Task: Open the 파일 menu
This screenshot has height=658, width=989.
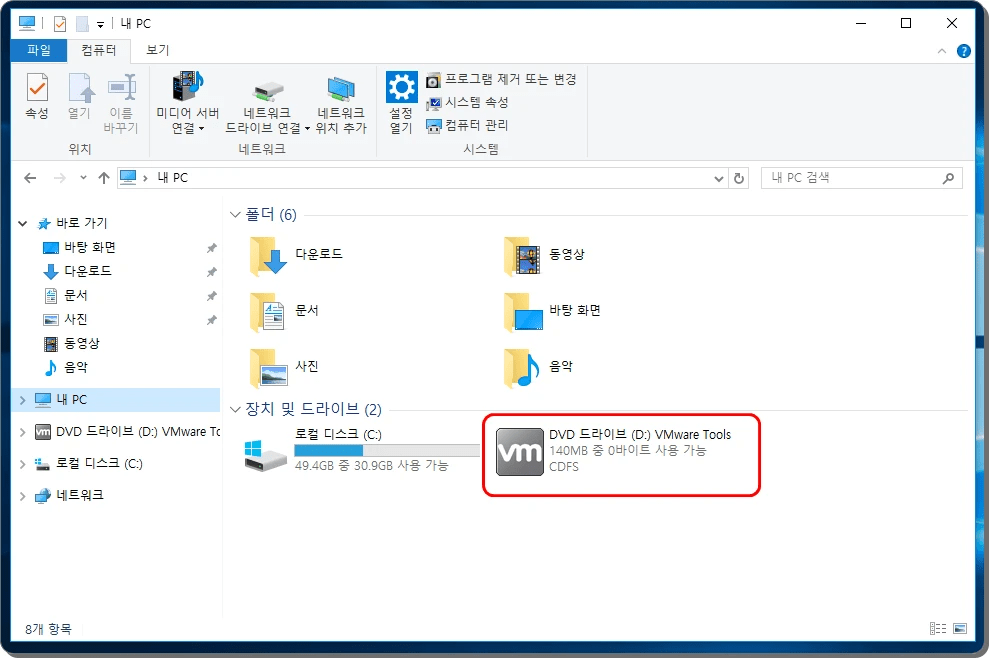Action: [x=38, y=49]
